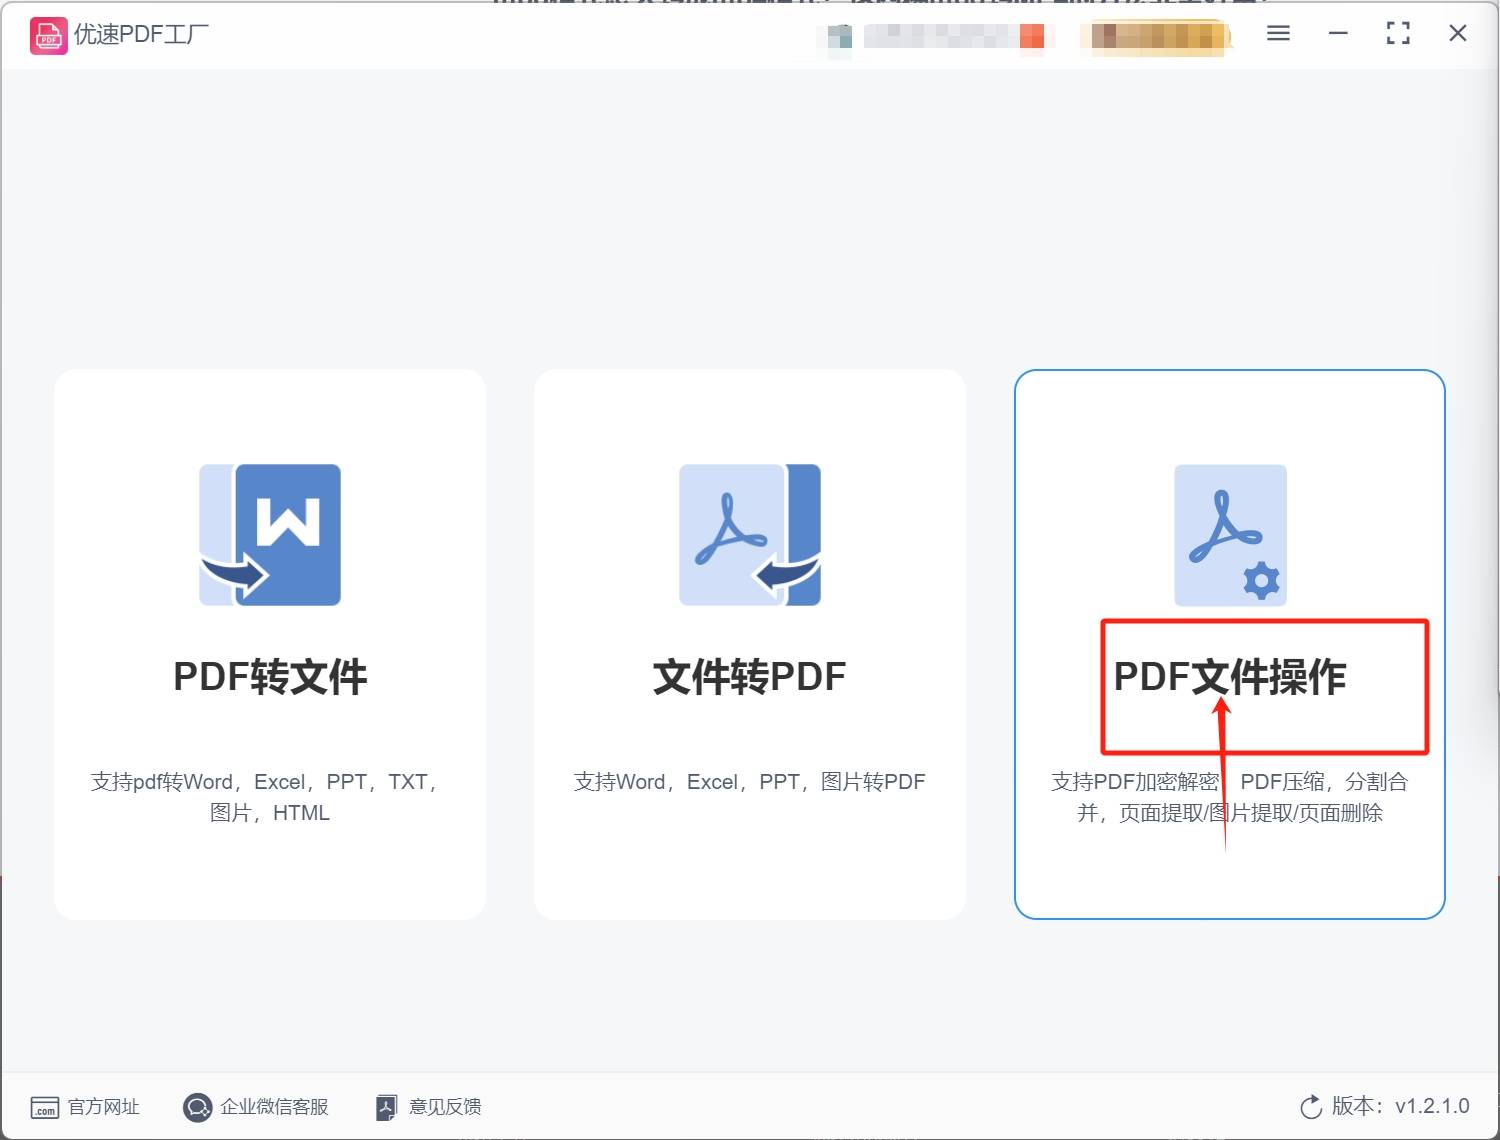Image resolution: width=1500 pixels, height=1140 pixels.
Task: Minimize the 优速PDF工厂 window
Action: 1338,34
